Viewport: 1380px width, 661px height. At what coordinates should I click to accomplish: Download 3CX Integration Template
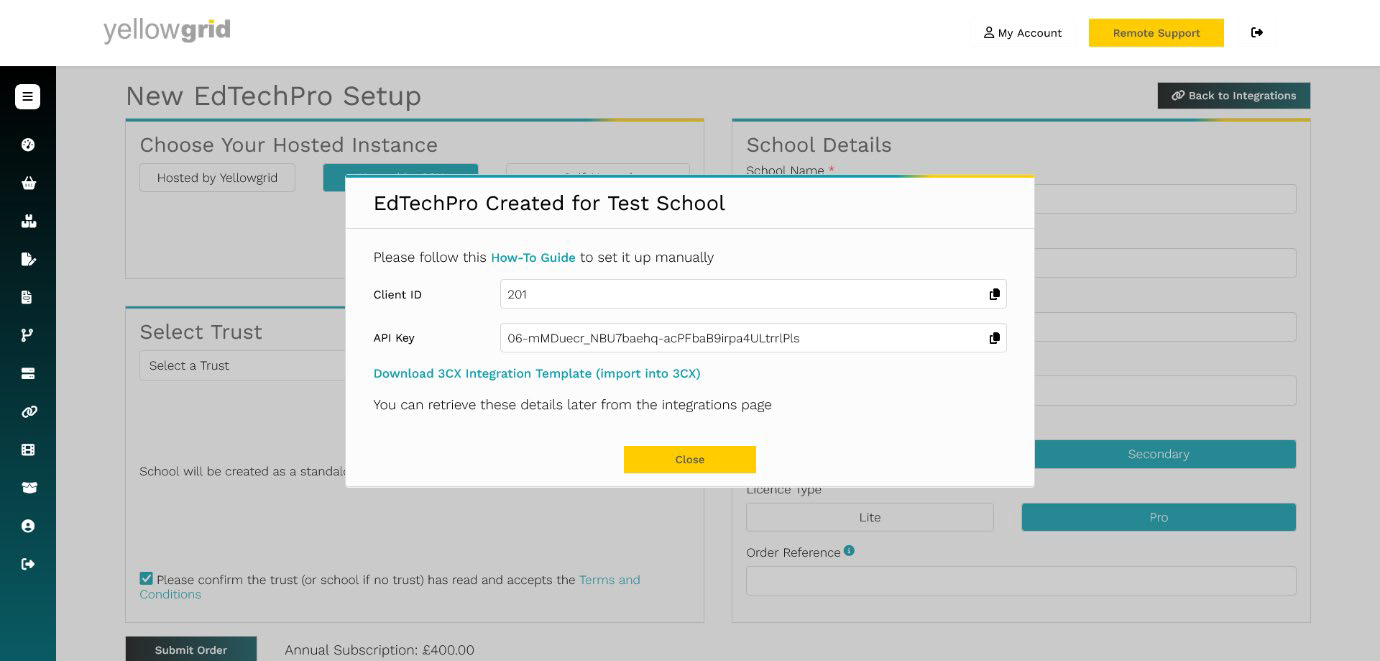pyautogui.click(x=537, y=374)
